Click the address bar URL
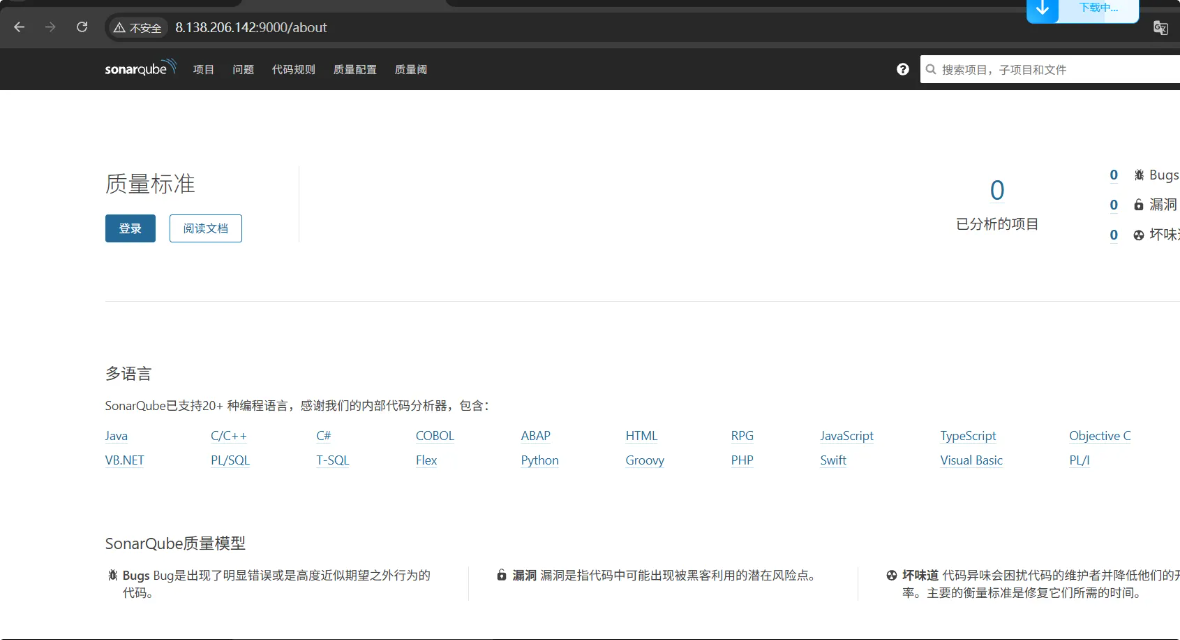1180x640 pixels. pos(251,28)
